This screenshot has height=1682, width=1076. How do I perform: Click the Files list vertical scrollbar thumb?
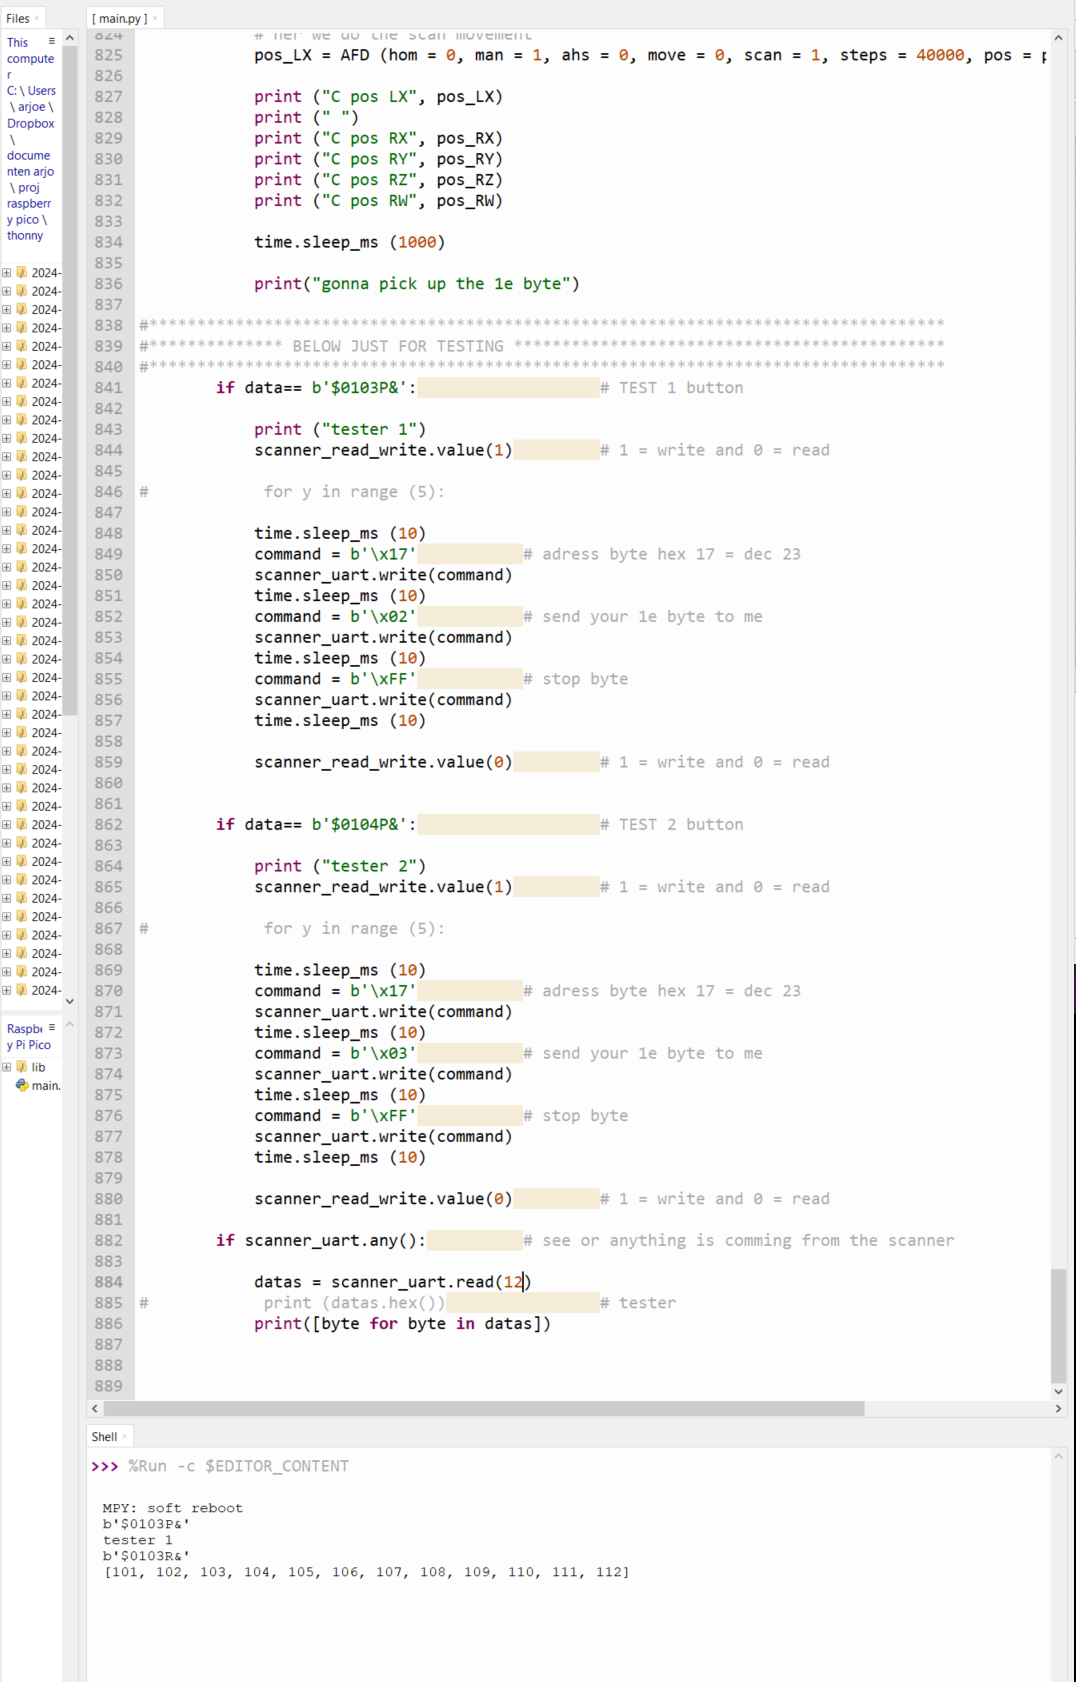[x=69, y=380]
